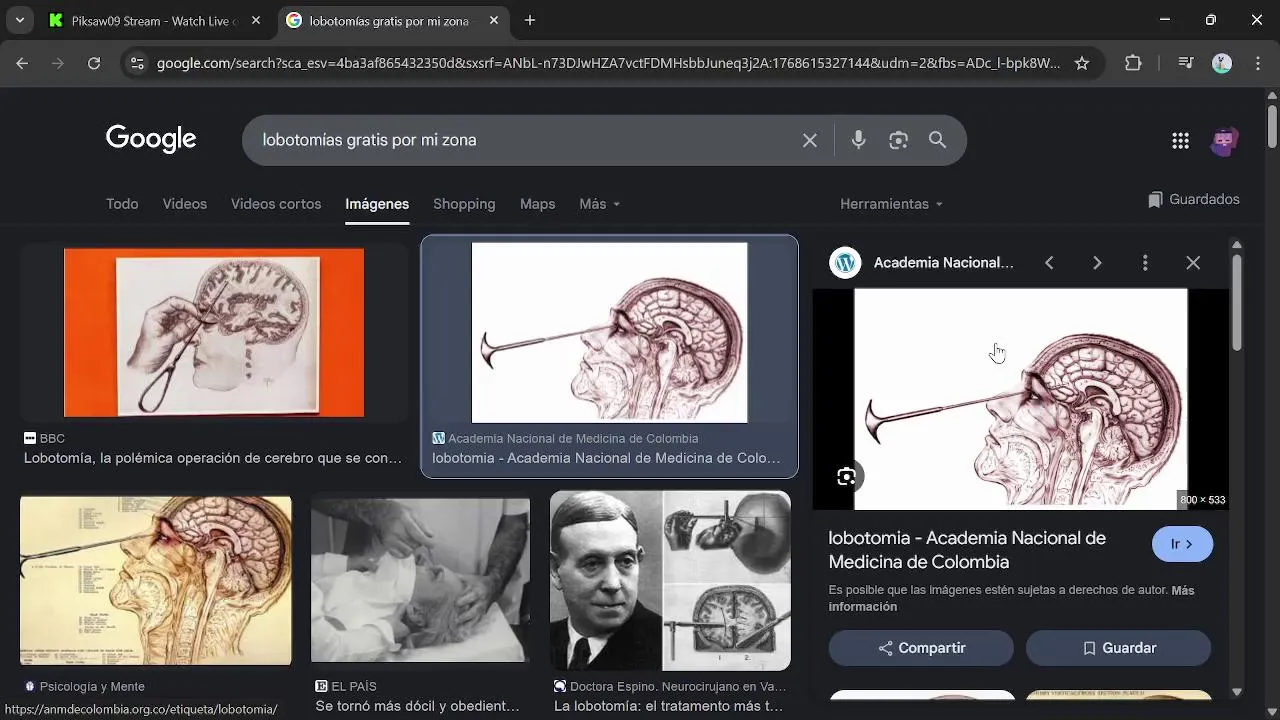Screen dimensions: 1280x720
Task: Click the Compartir button
Action: [921, 648]
